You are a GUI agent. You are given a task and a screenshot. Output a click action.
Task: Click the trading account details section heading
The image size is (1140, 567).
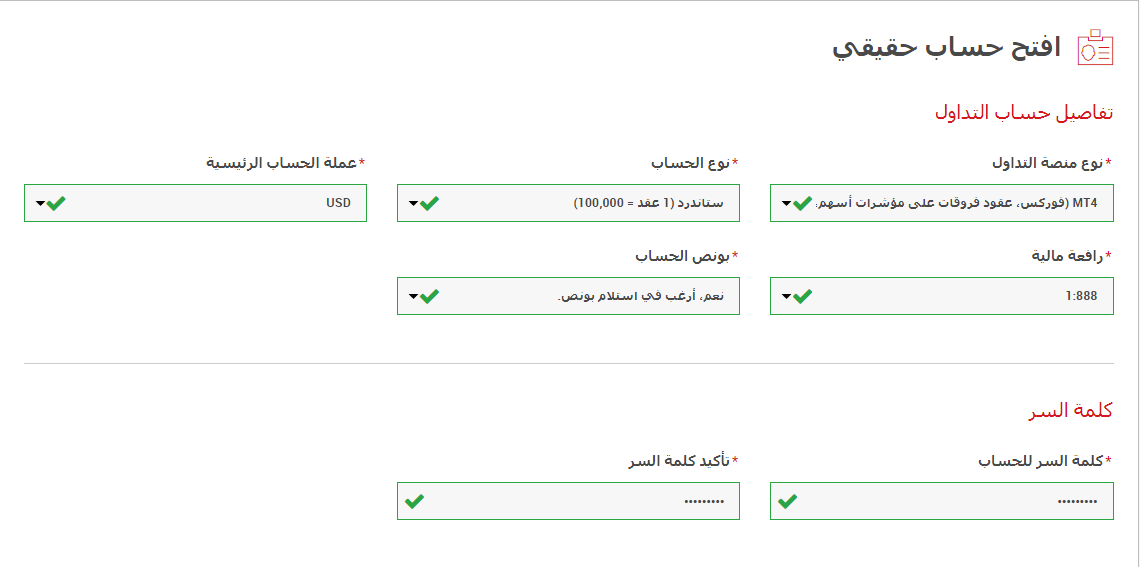point(1023,112)
